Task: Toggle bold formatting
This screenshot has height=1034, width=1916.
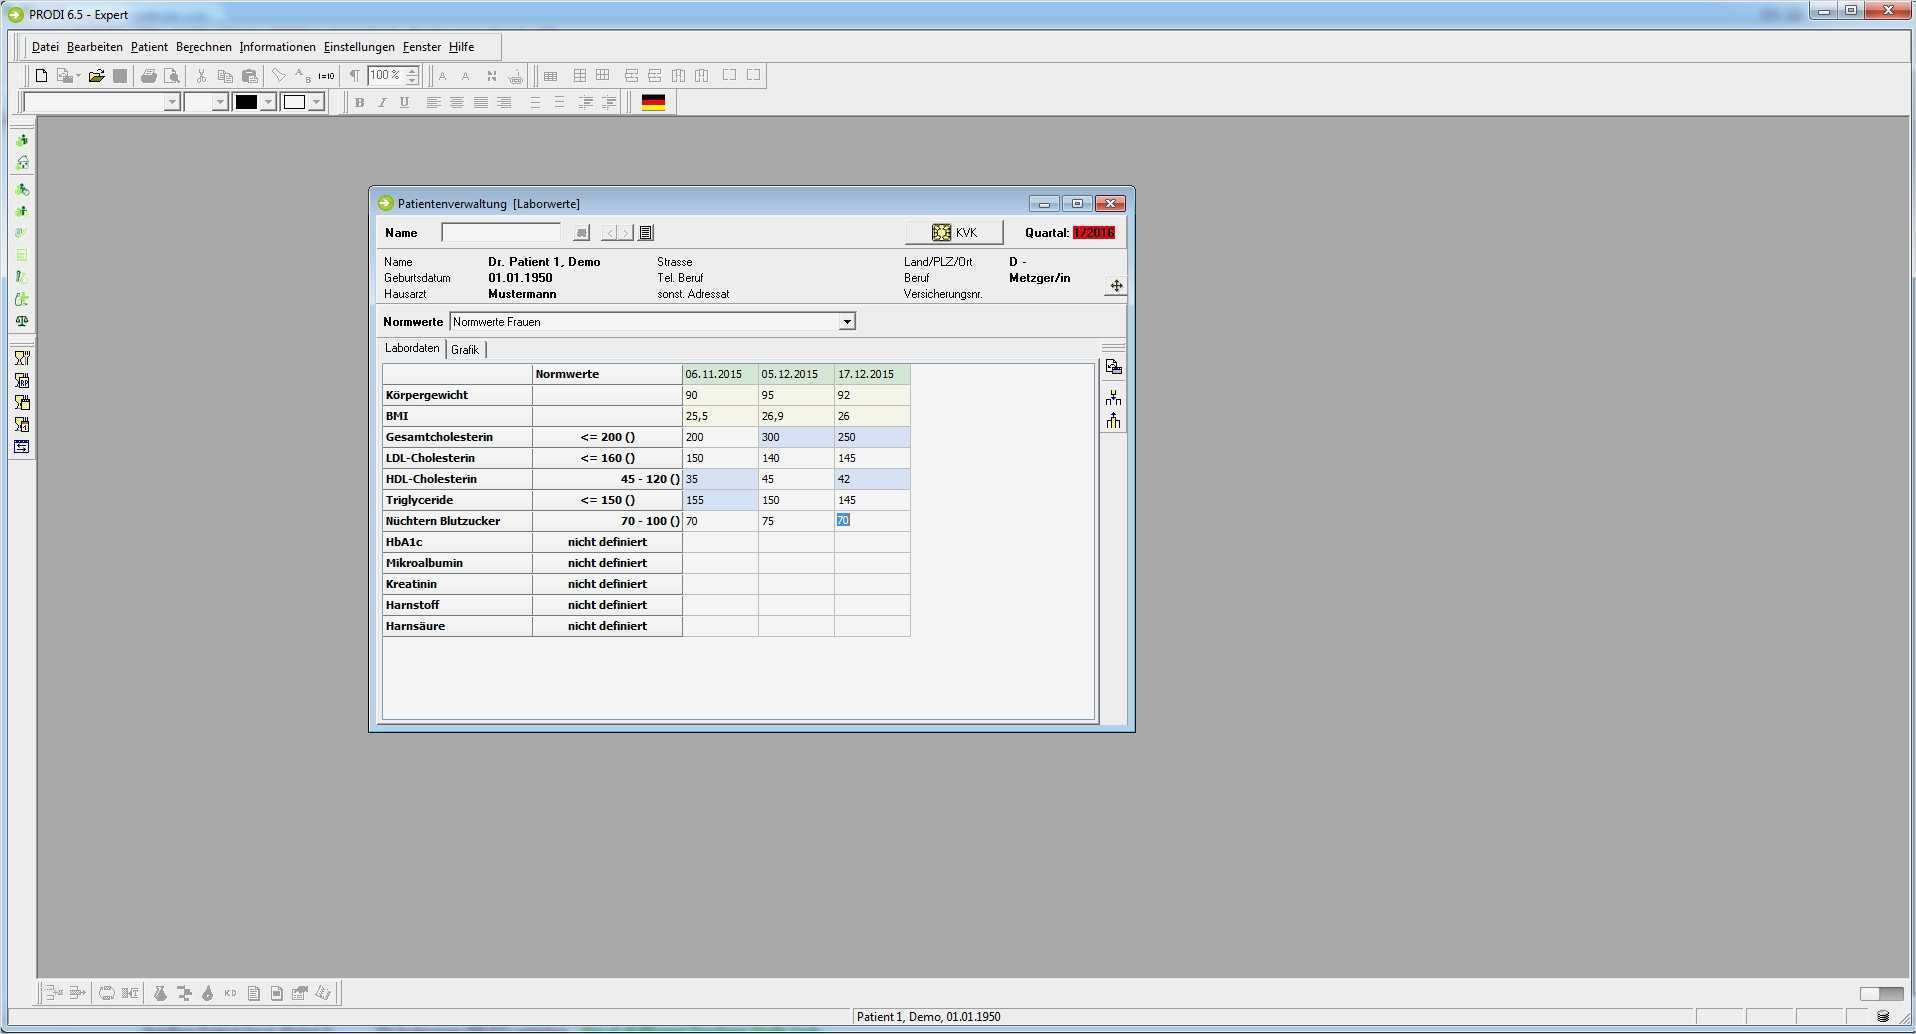Action: (x=359, y=102)
